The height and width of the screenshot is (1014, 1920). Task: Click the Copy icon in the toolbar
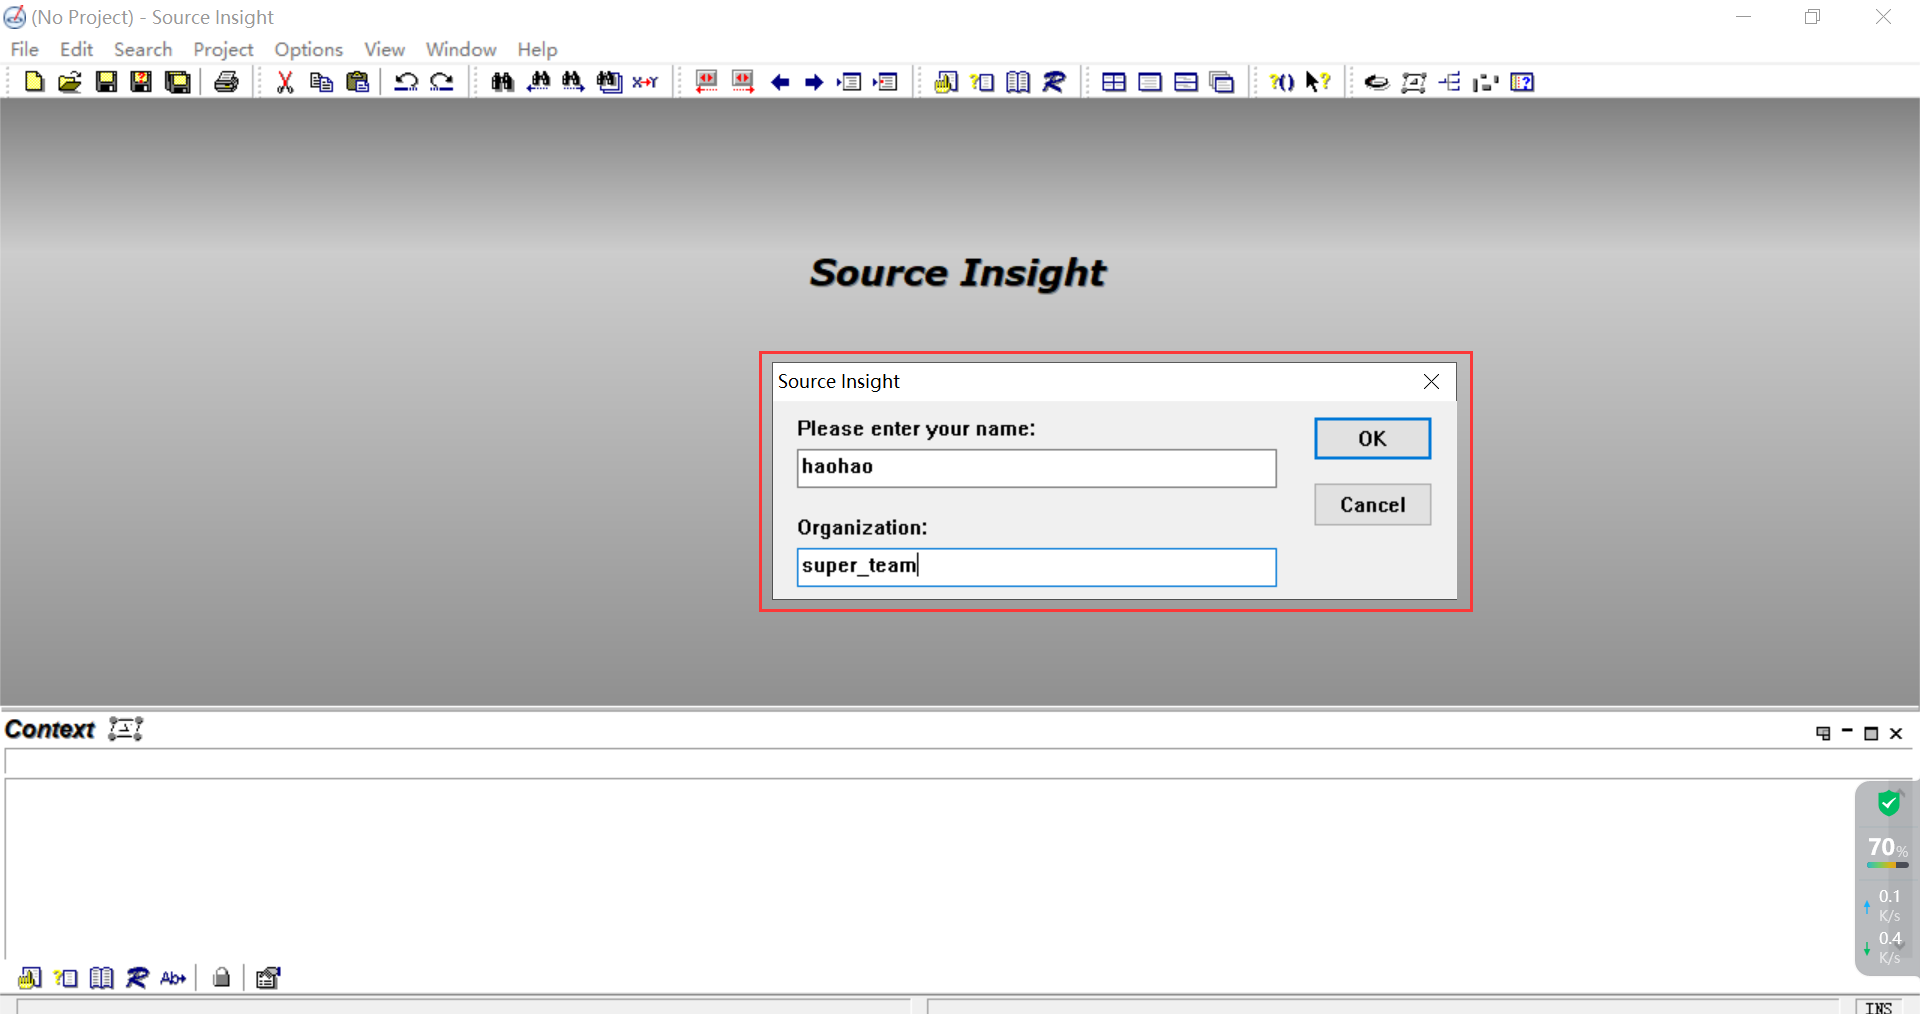321,82
